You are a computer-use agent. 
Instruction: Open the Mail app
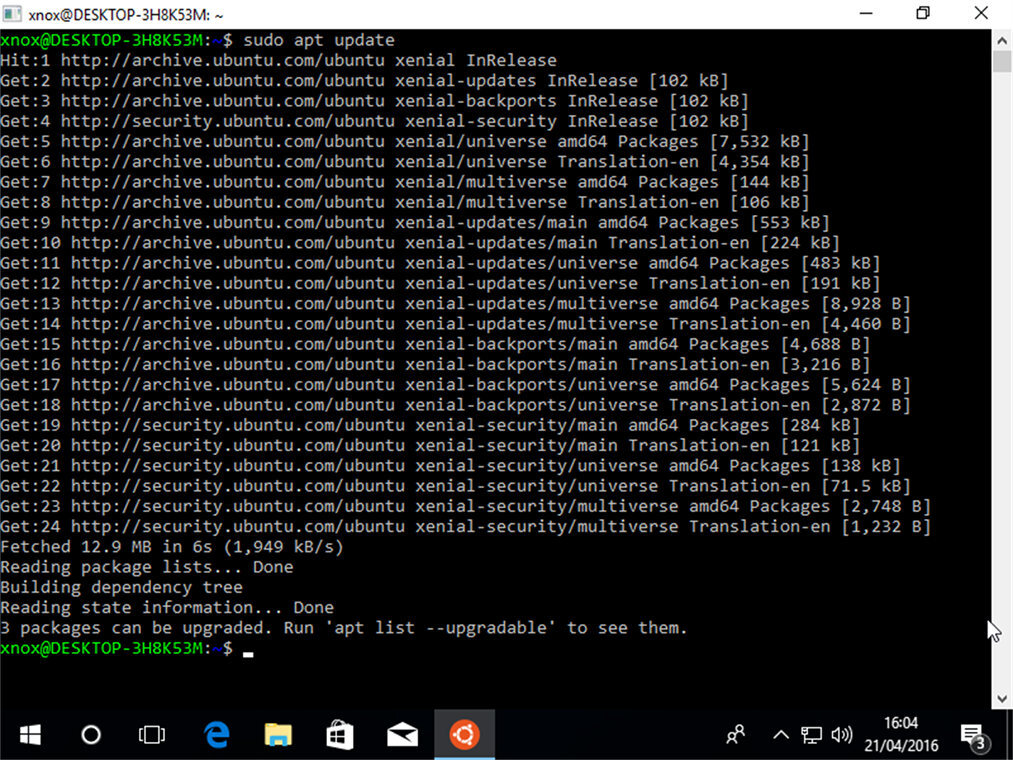[x=402, y=735]
